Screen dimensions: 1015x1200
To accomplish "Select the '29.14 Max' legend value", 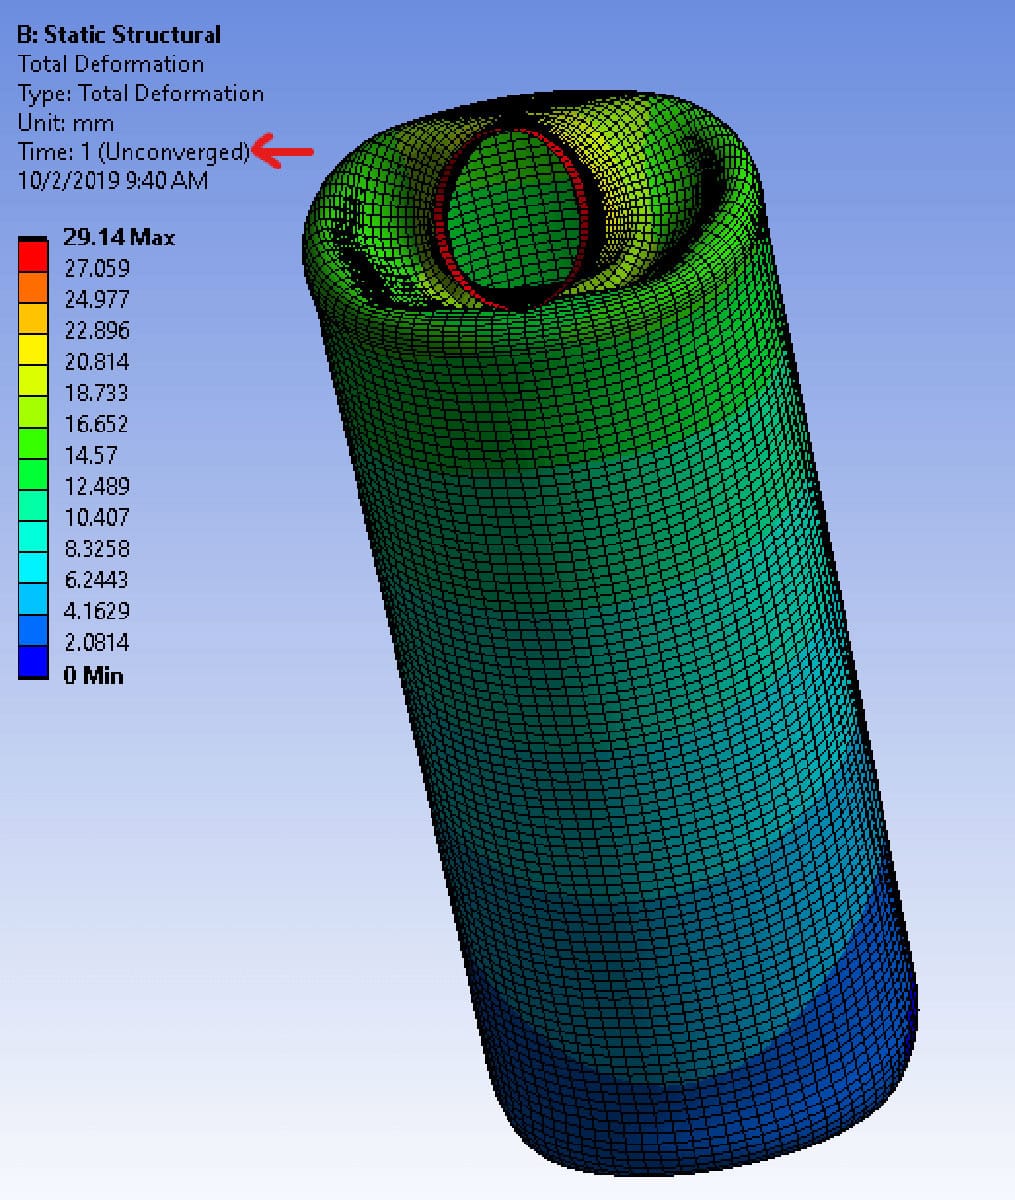I will pos(119,238).
